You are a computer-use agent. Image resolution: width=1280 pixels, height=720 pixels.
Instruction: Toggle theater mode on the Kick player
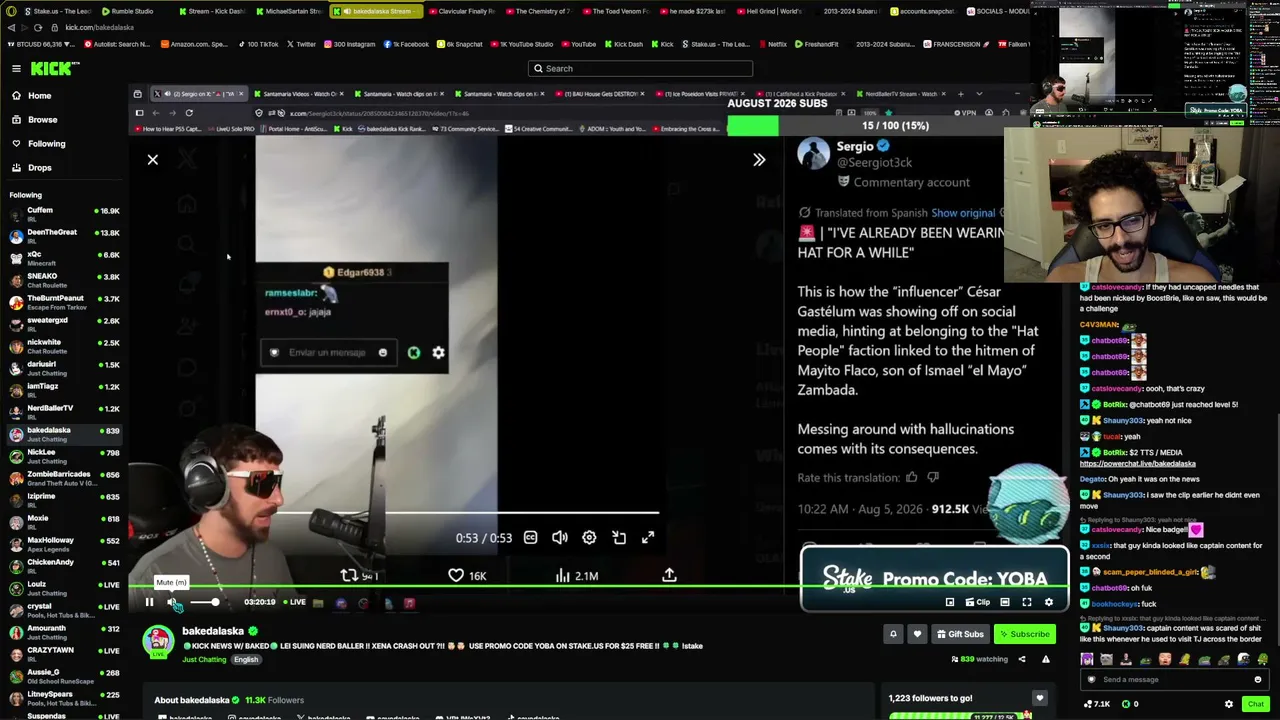pos(1005,602)
